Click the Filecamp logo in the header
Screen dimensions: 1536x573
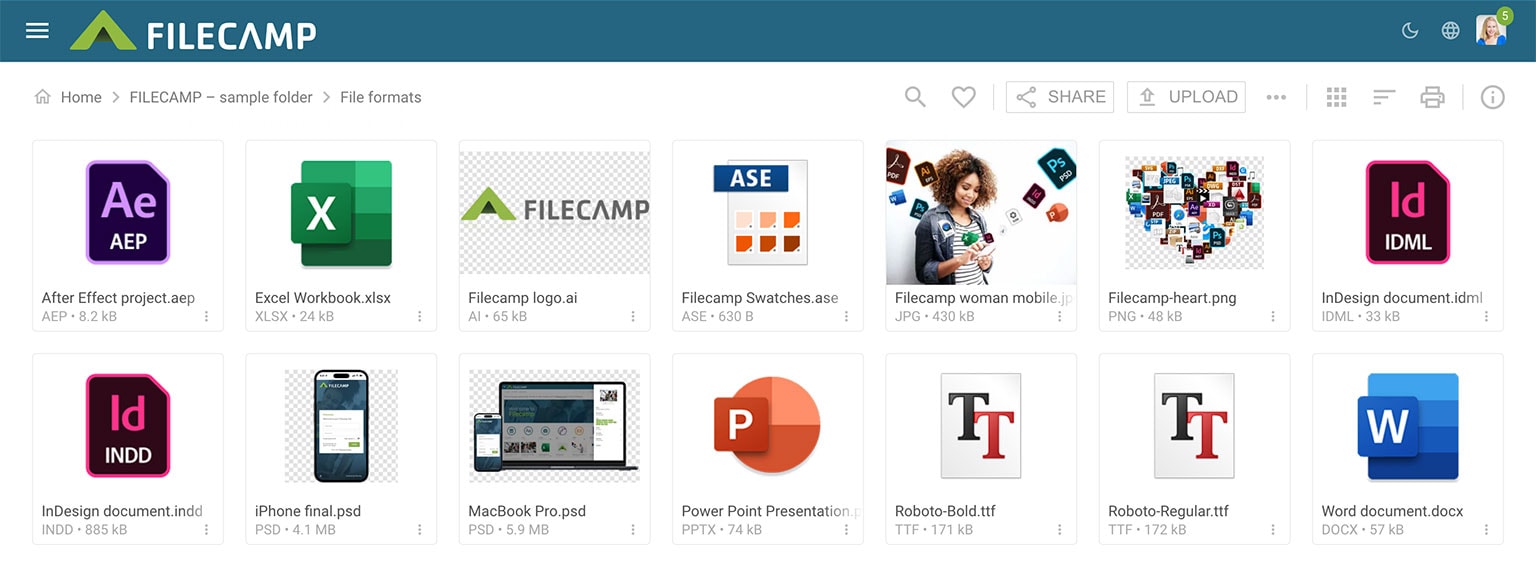click(193, 32)
